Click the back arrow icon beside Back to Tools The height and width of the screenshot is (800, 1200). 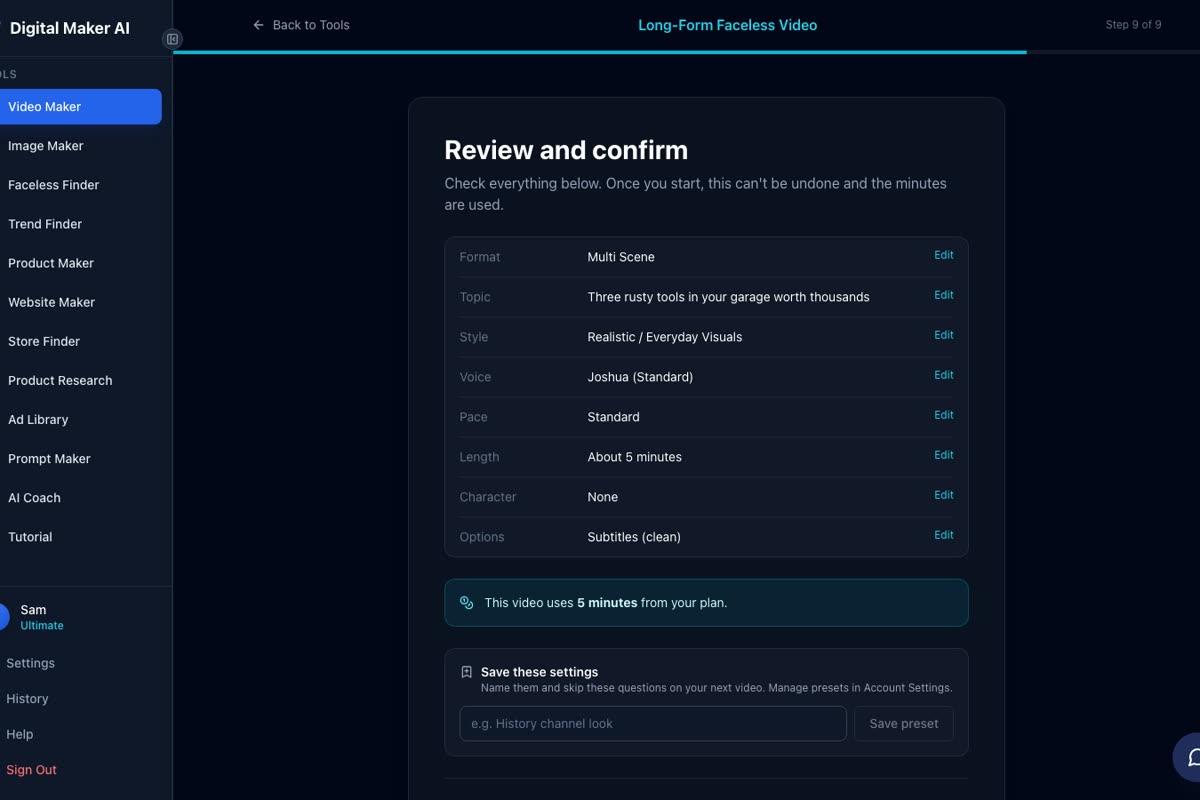259,25
